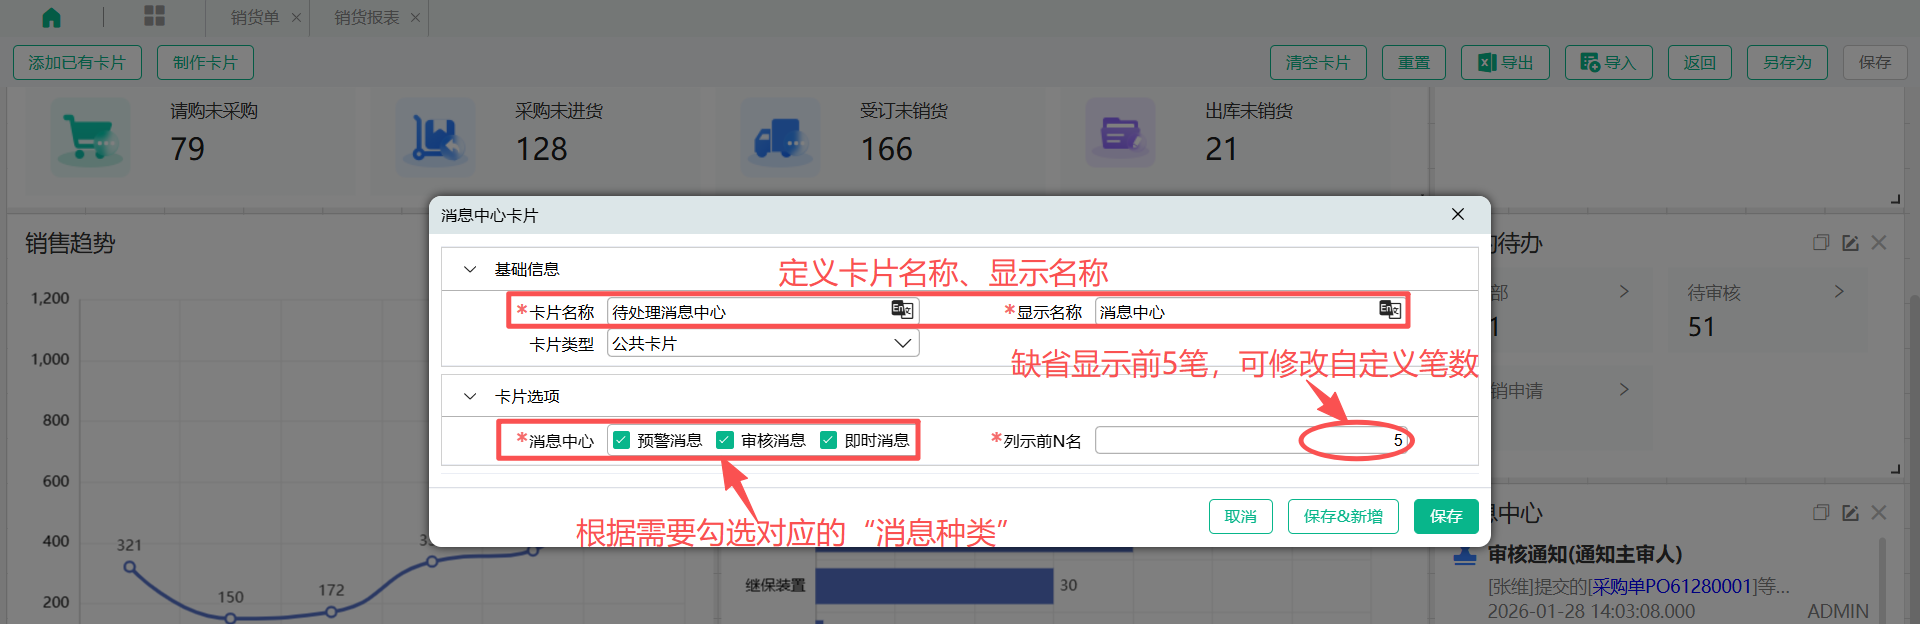Screen dimensions: 1920x624
Task: Toggle the 审核消息 checkbox
Action: pos(725,440)
